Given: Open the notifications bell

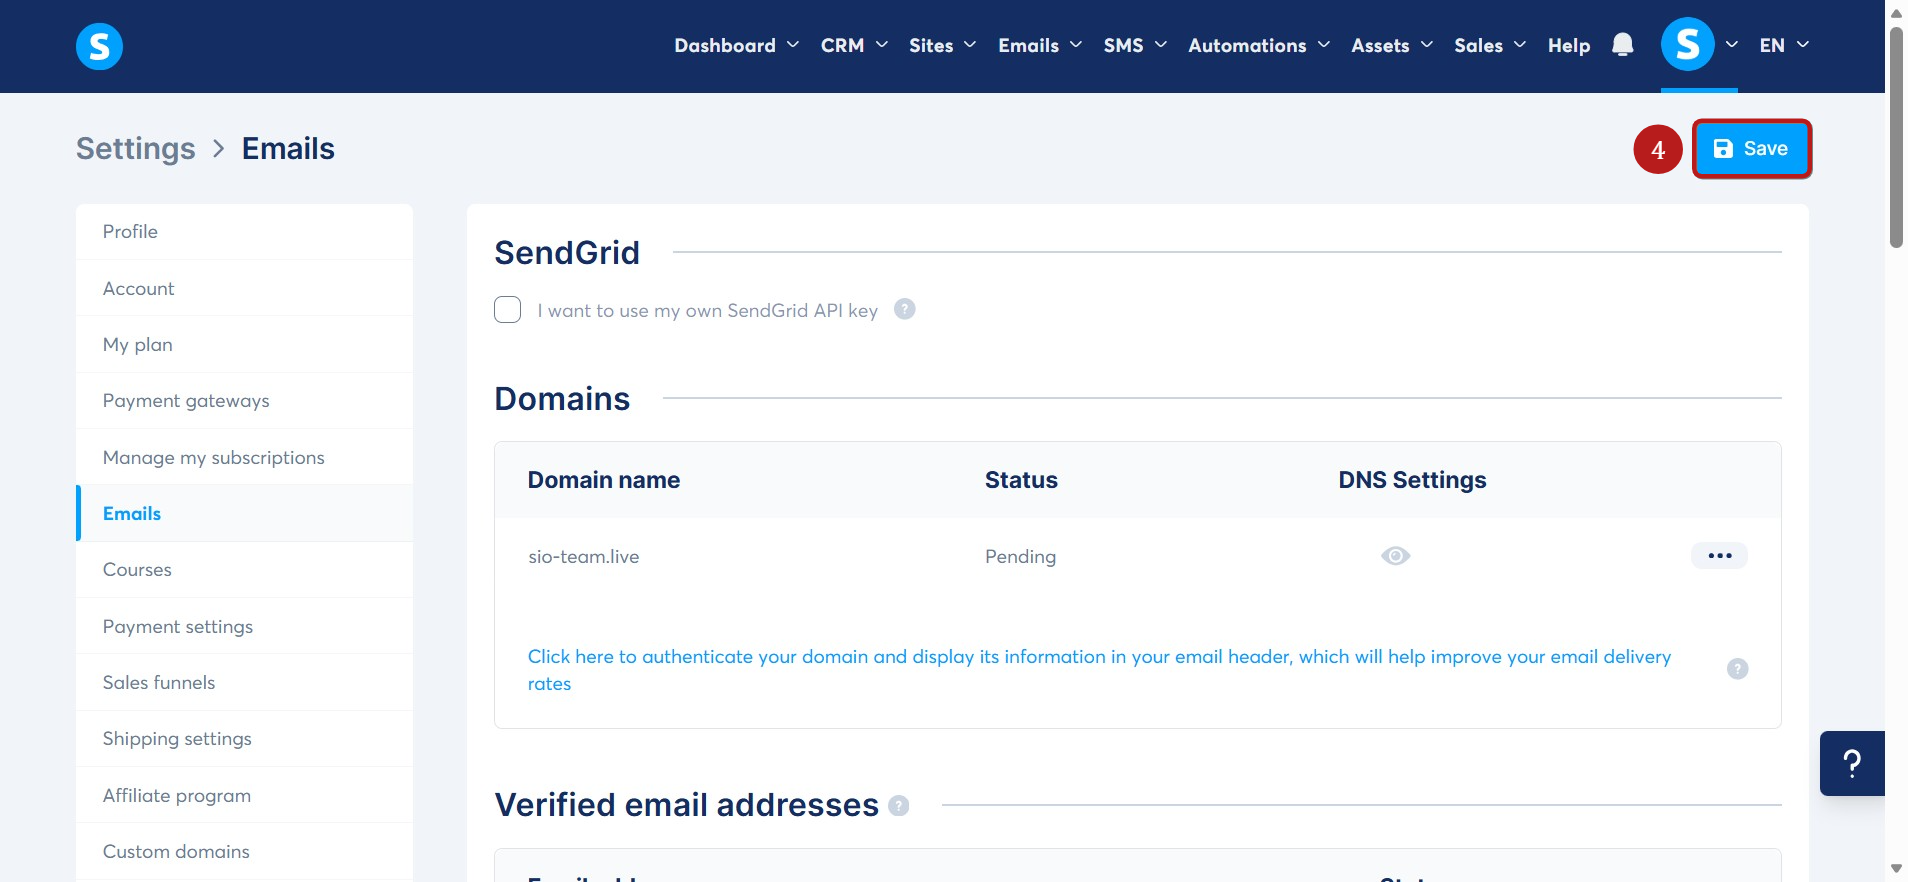Looking at the screenshot, I should click(1623, 45).
